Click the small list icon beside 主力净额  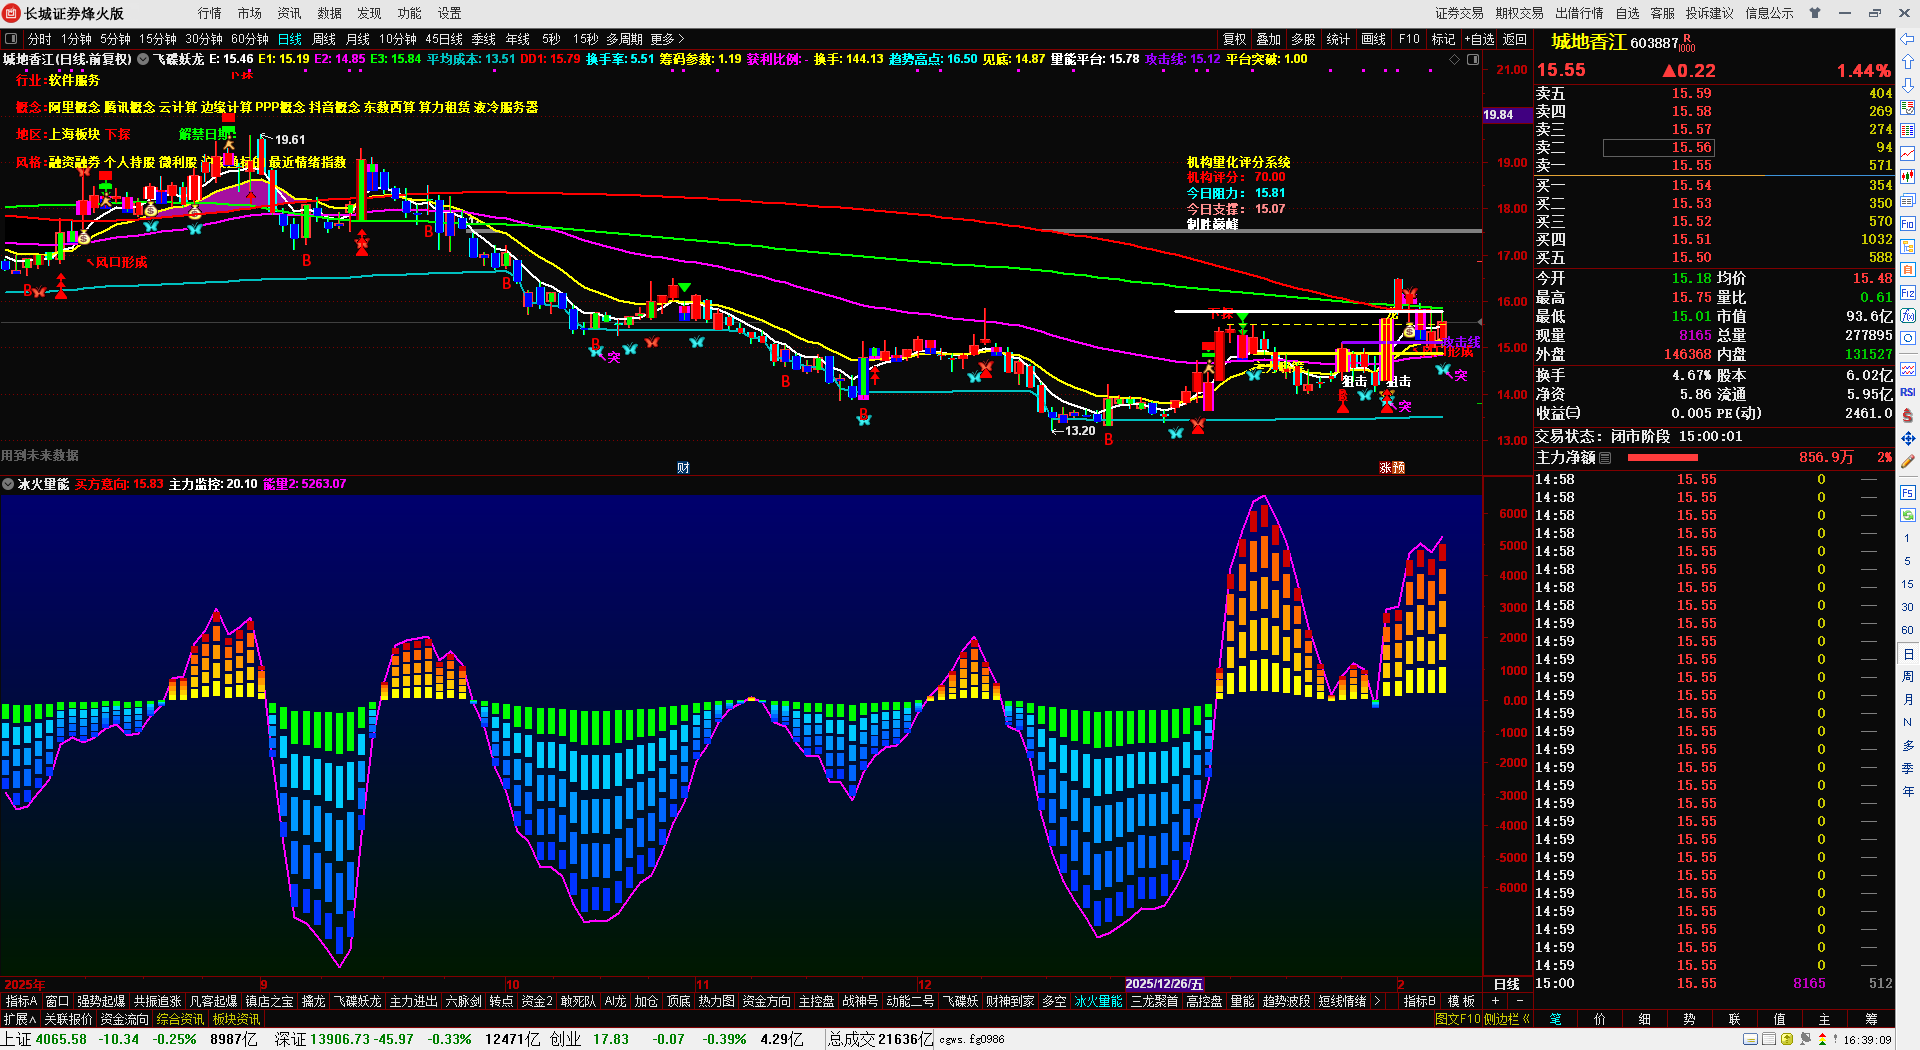(1605, 458)
